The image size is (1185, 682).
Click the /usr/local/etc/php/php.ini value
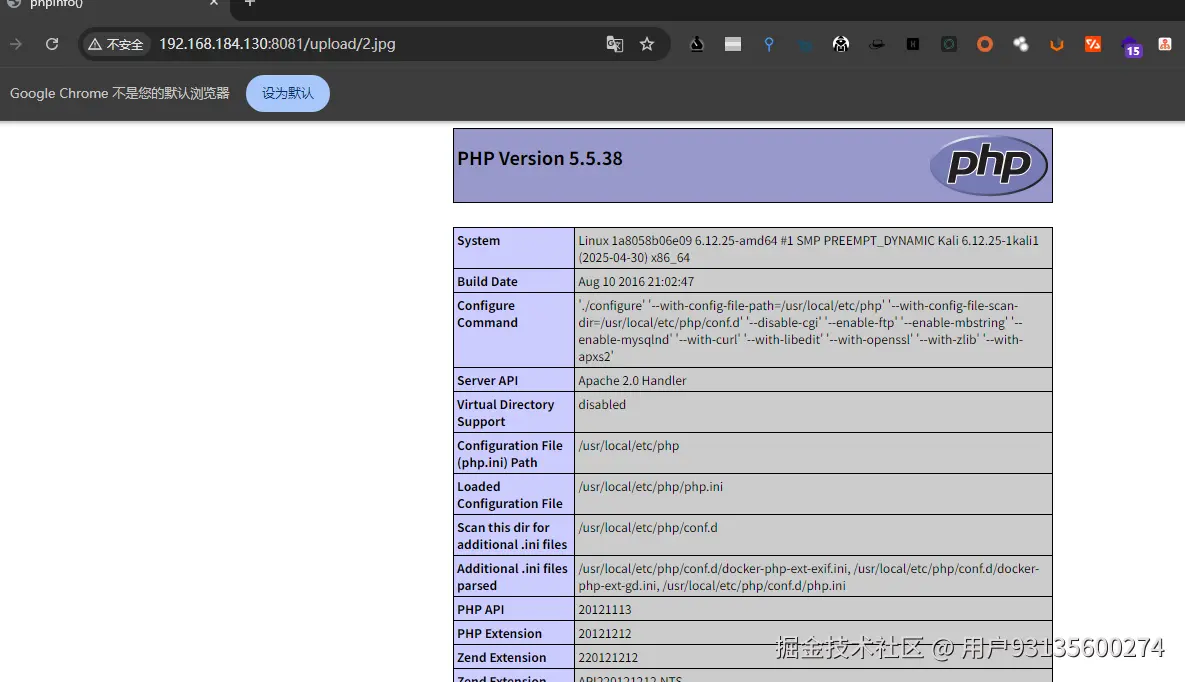coord(651,486)
